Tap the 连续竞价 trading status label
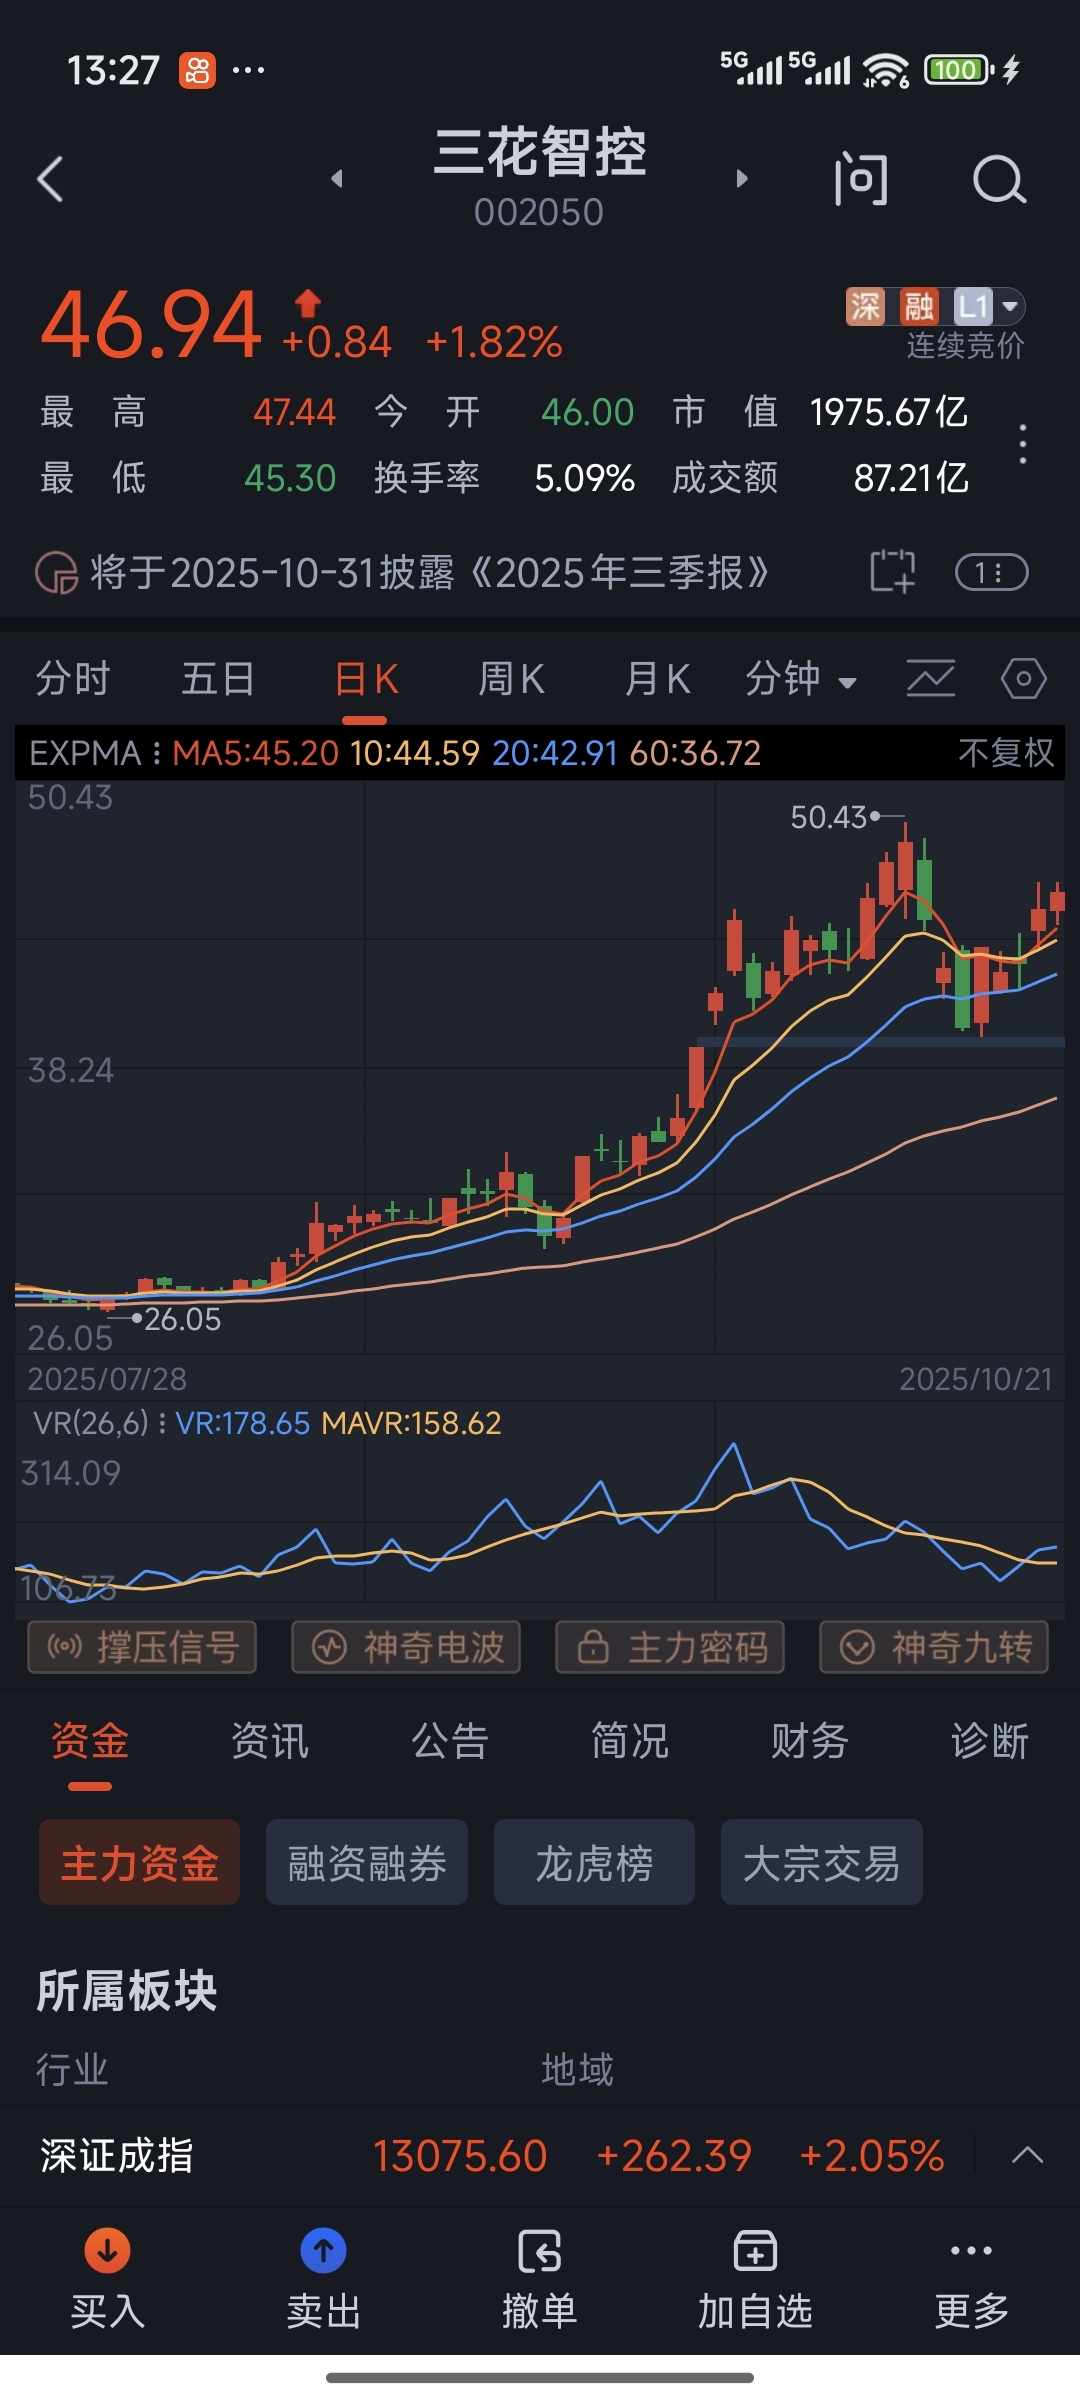This screenshot has height=2400, width=1080. point(966,346)
